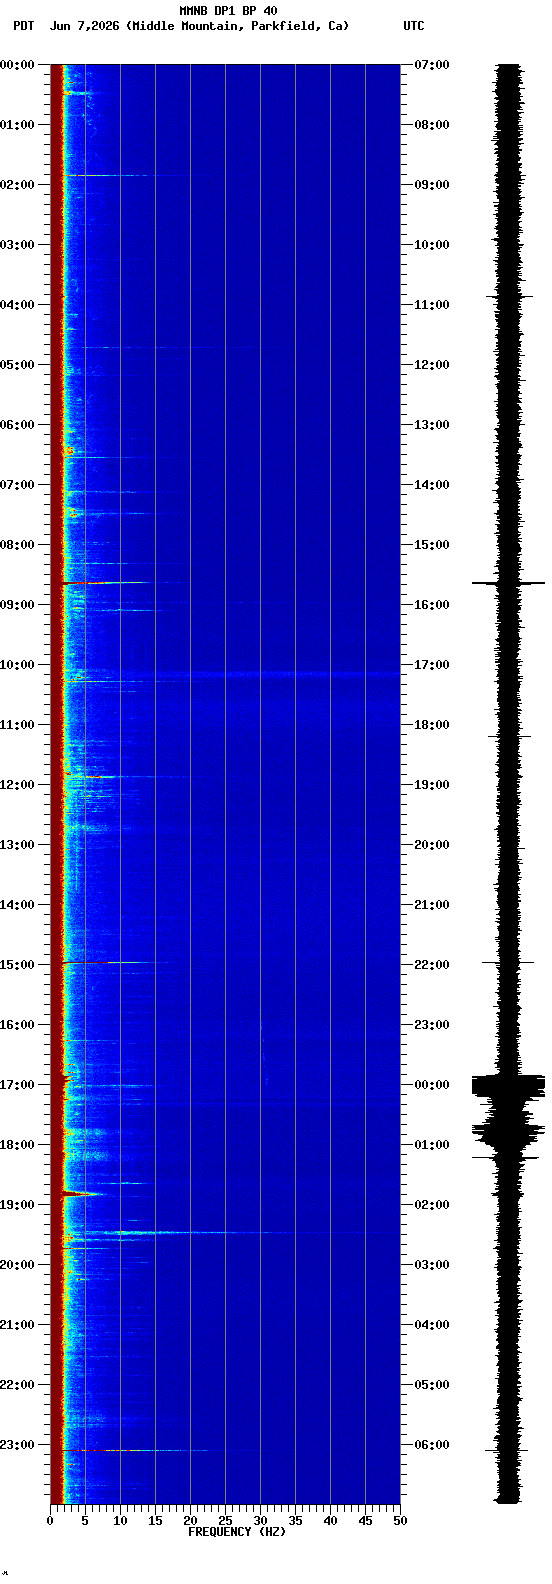Image resolution: width=552 pixels, height=1584 pixels.
Task: Click the seismogram spike near 15:40 UTC
Action: (x=509, y=582)
